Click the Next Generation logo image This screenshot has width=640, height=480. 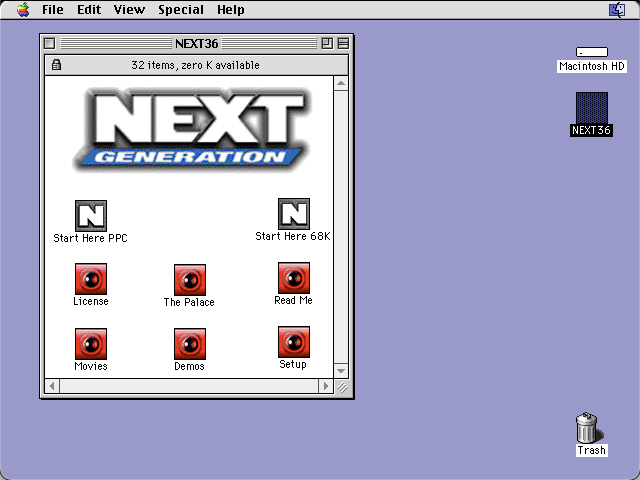[x=192, y=129]
